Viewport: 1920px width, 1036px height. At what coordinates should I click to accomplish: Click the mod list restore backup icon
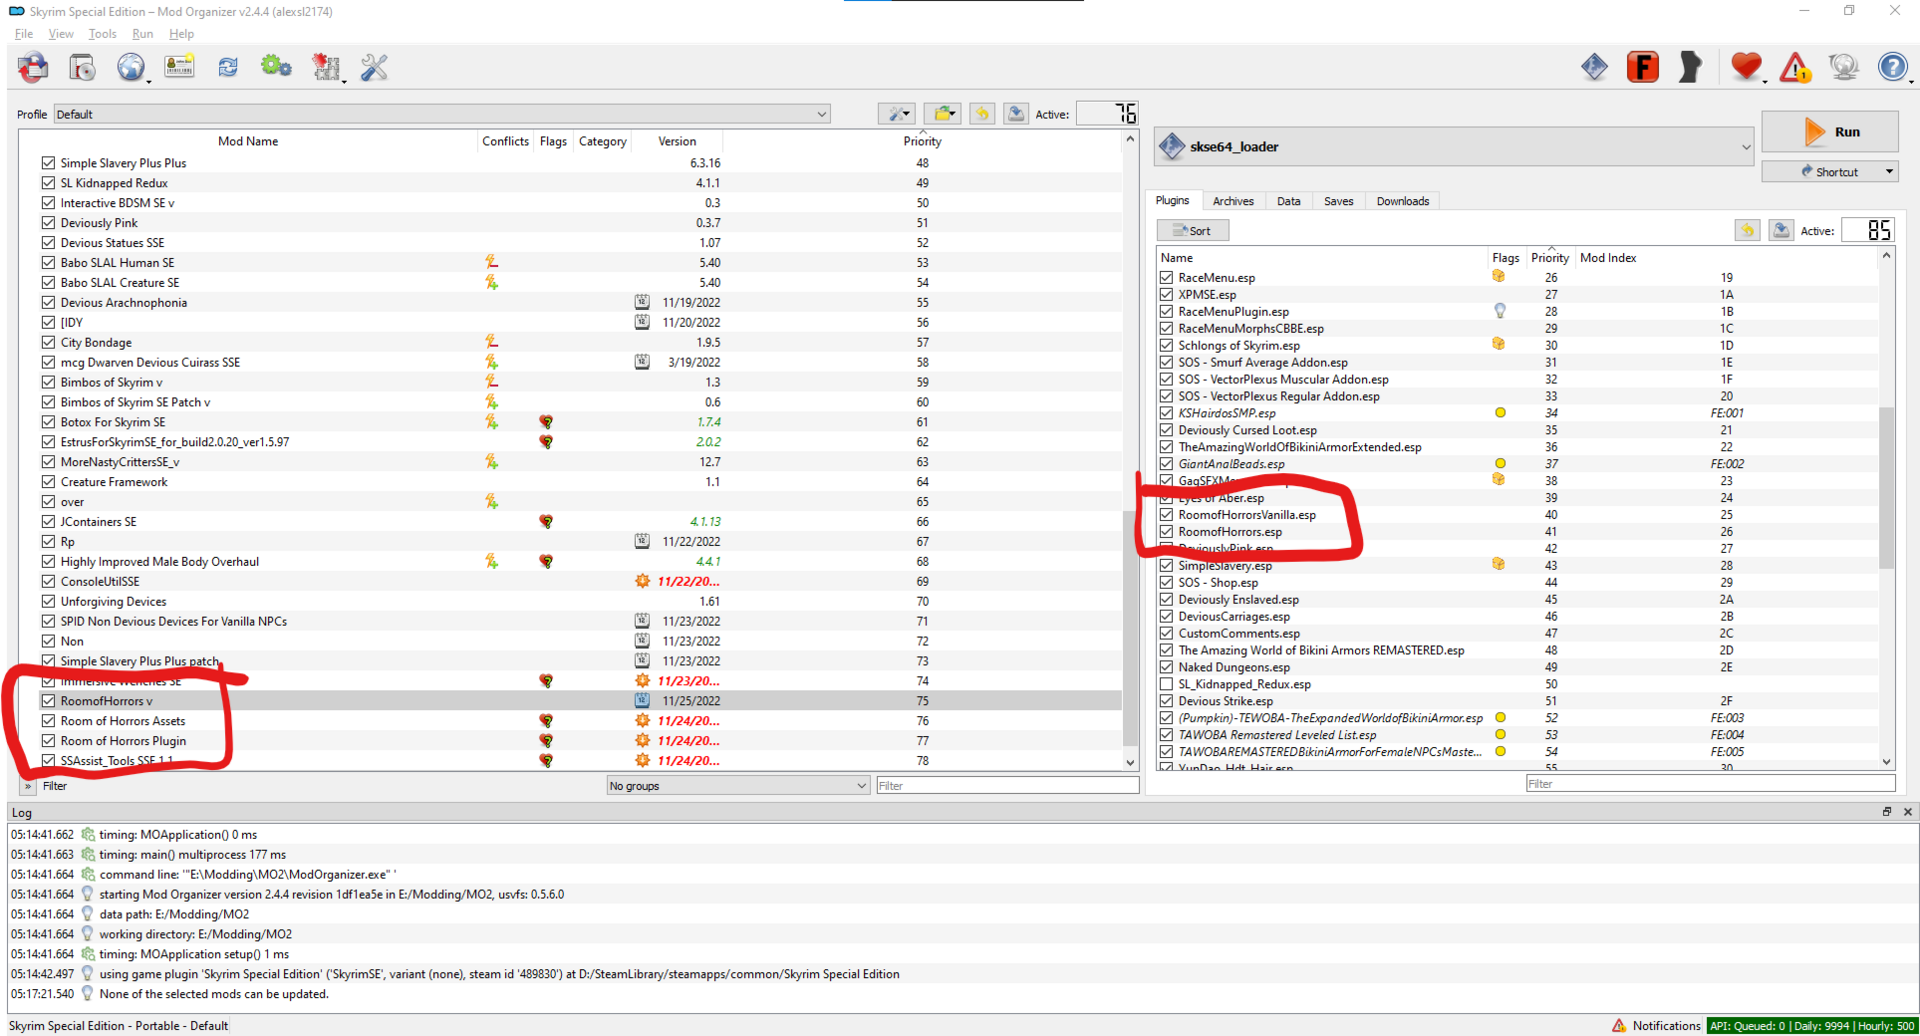pyautogui.click(x=982, y=114)
